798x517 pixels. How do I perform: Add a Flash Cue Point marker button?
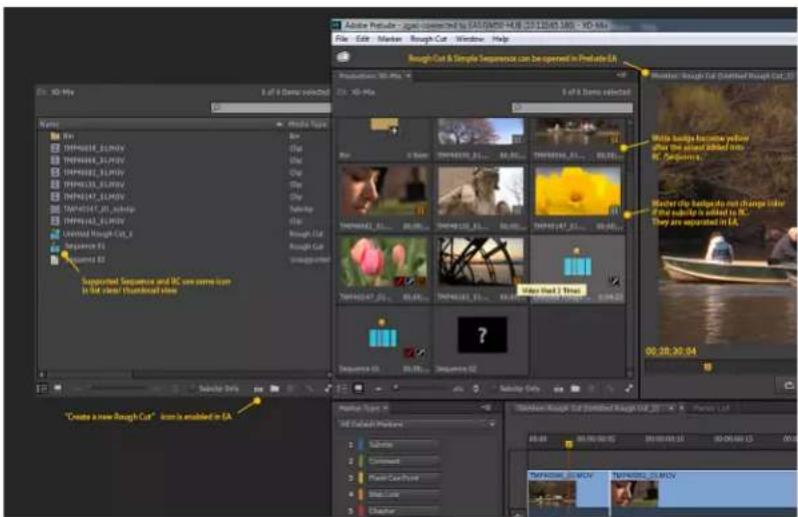click(x=402, y=478)
